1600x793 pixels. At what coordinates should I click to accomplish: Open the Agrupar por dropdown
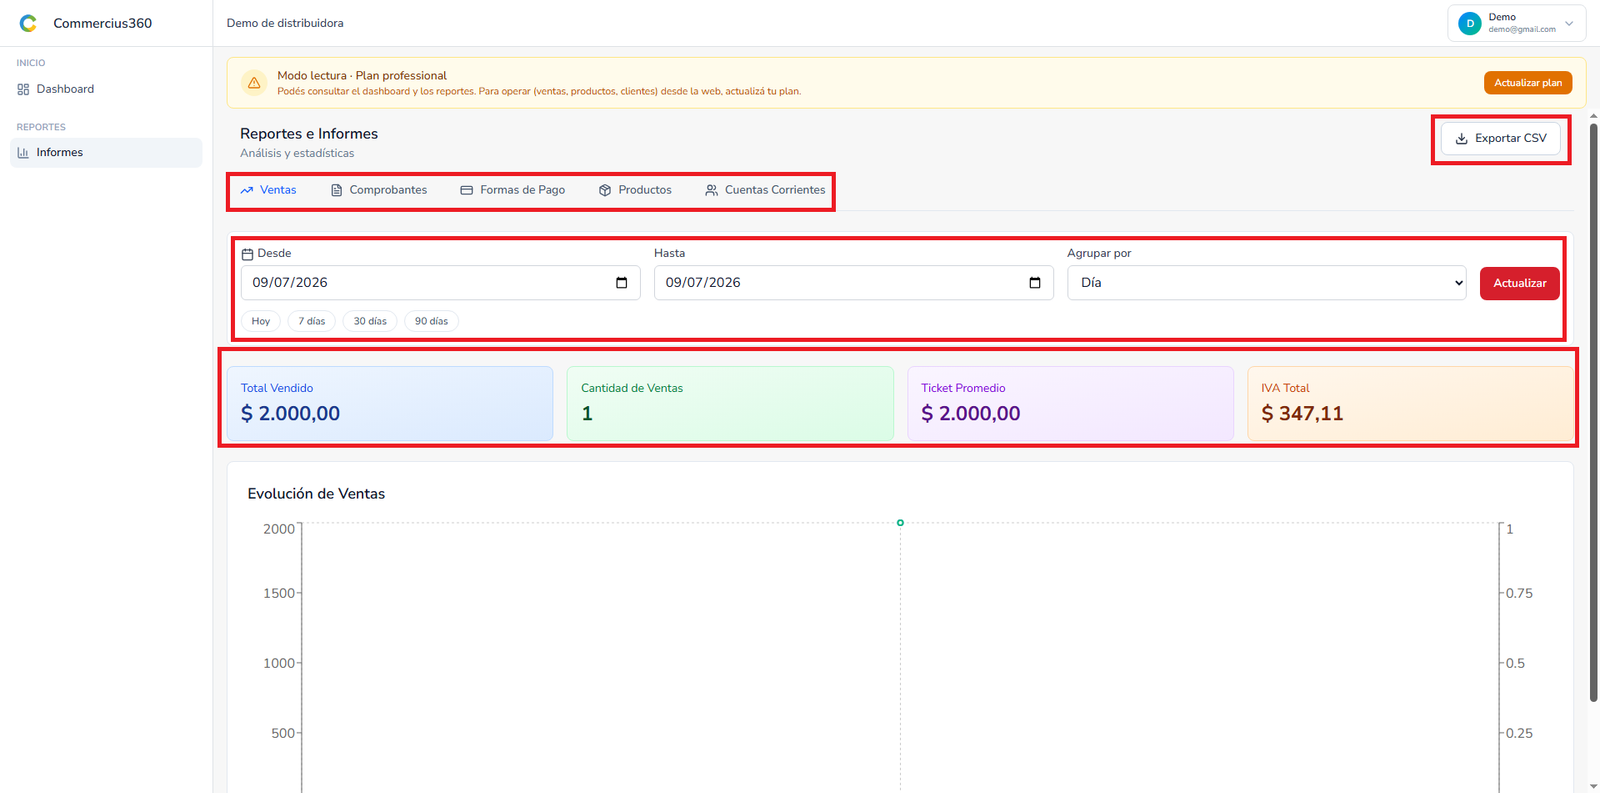click(x=1266, y=283)
